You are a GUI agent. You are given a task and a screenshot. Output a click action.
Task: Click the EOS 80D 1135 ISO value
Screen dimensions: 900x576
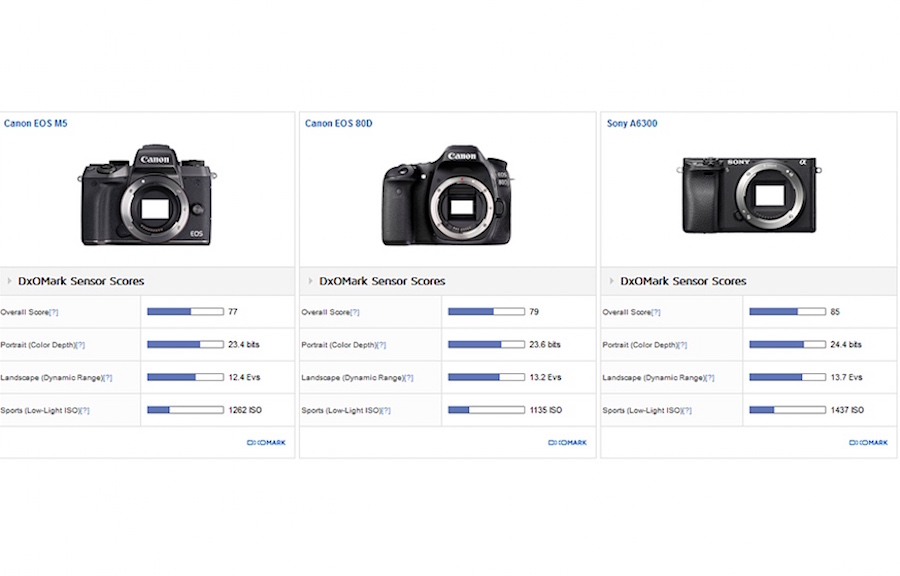(547, 410)
